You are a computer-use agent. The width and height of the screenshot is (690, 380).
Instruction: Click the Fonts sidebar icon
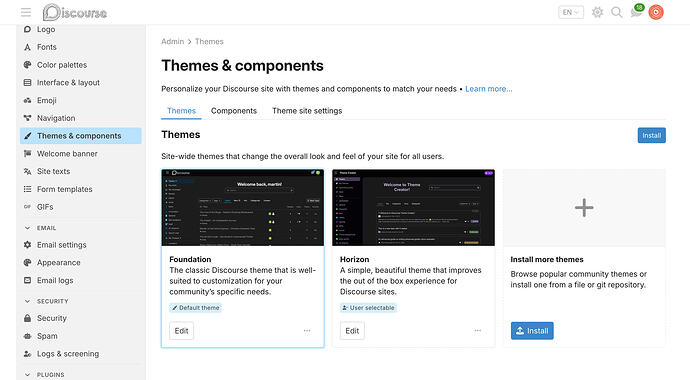27,47
